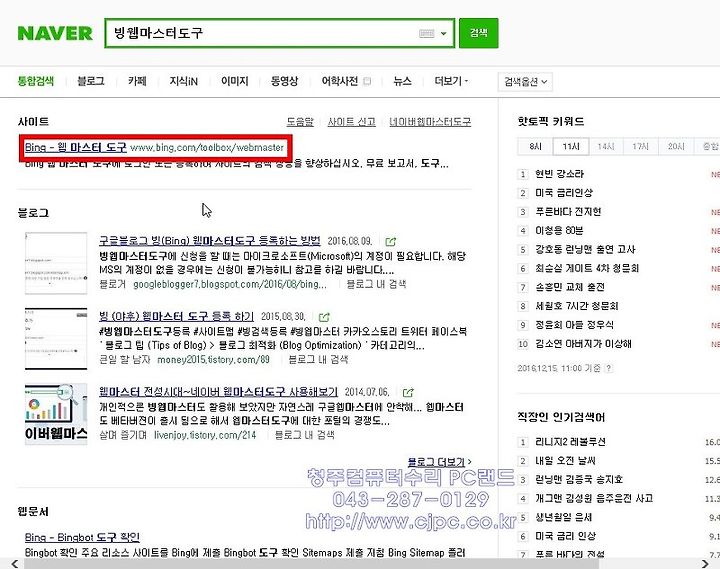
Task: Open blog post 빙 (야후) 웹마스터 도구 등록 하기
Action: [x=176, y=316]
